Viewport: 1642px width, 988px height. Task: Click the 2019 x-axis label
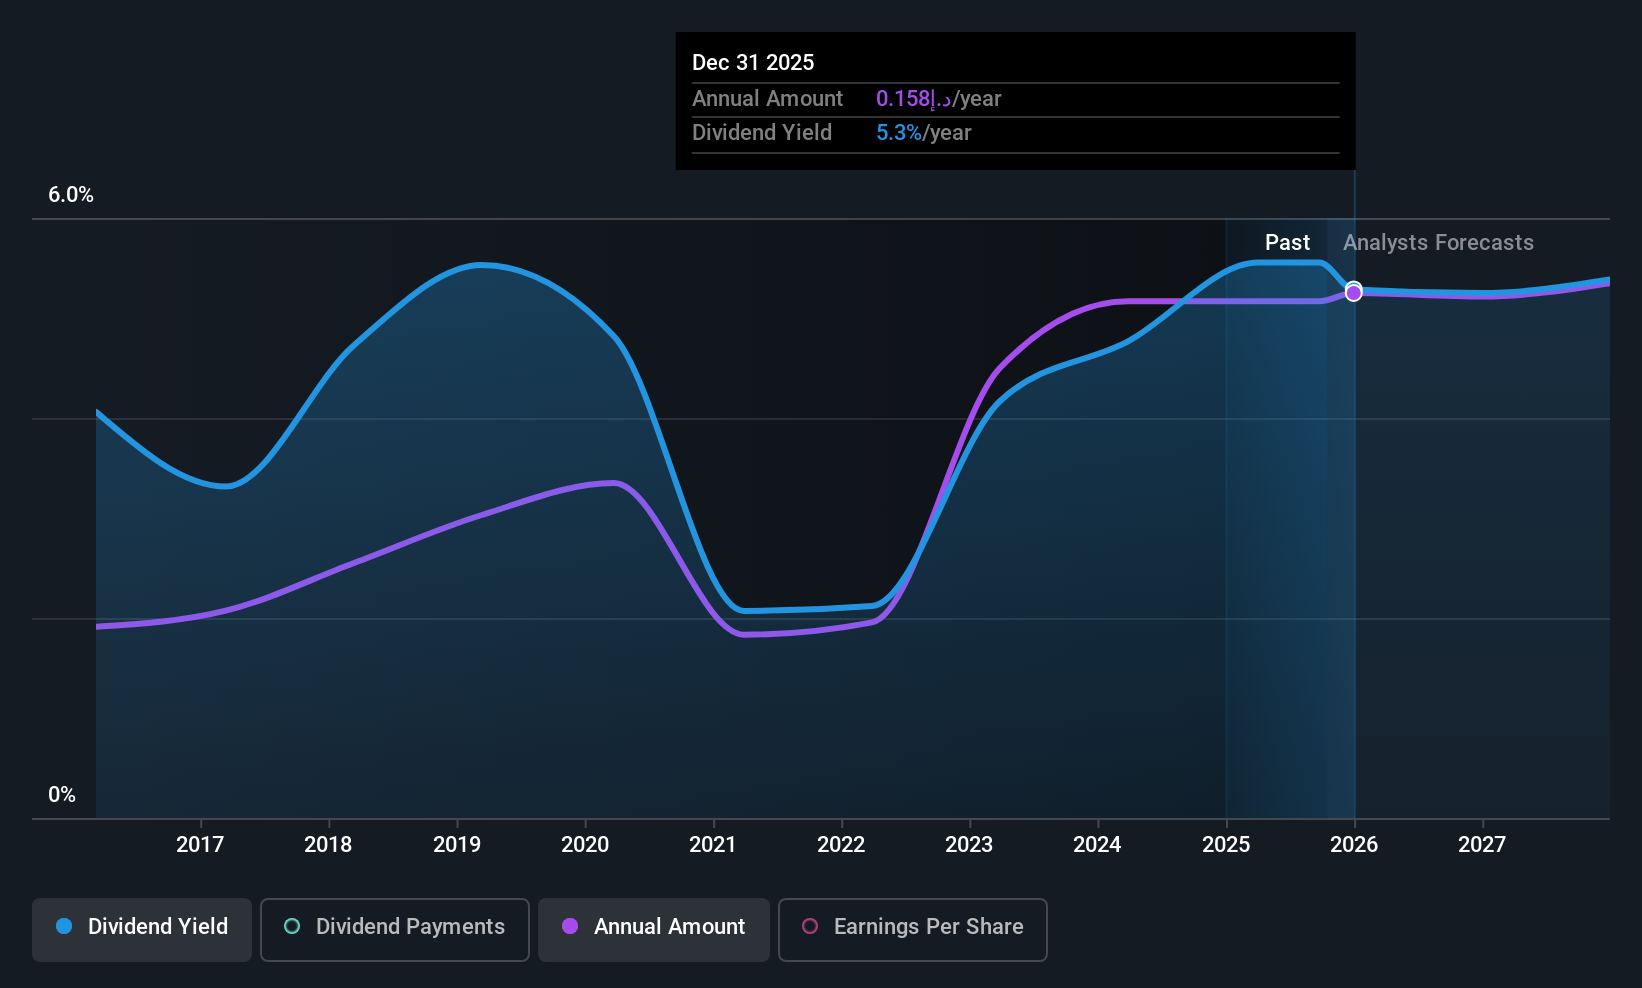[x=457, y=845]
